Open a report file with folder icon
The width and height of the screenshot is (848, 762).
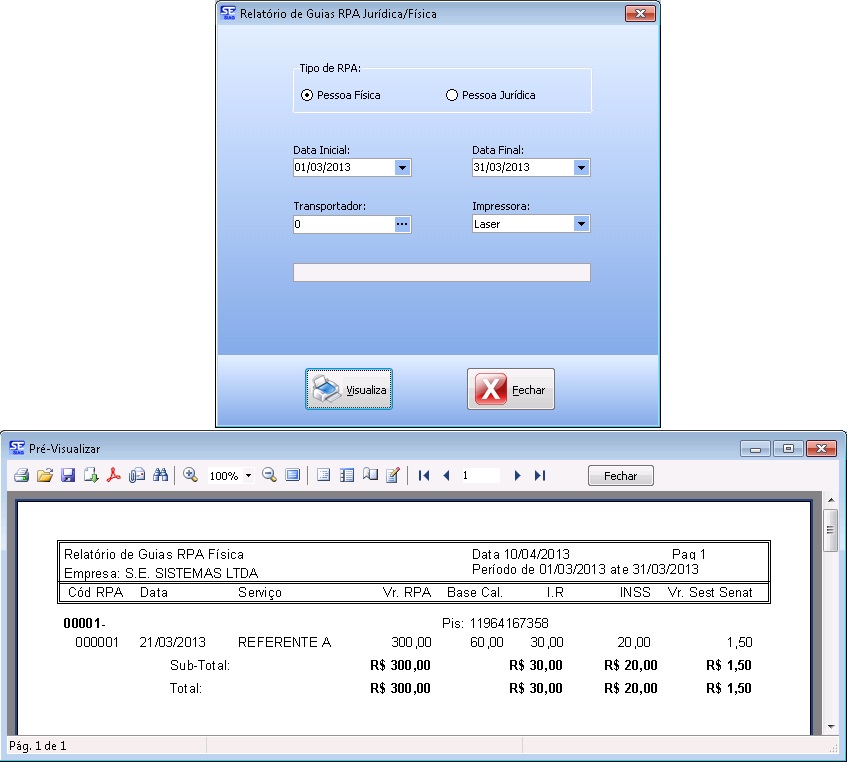[x=44, y=476]
